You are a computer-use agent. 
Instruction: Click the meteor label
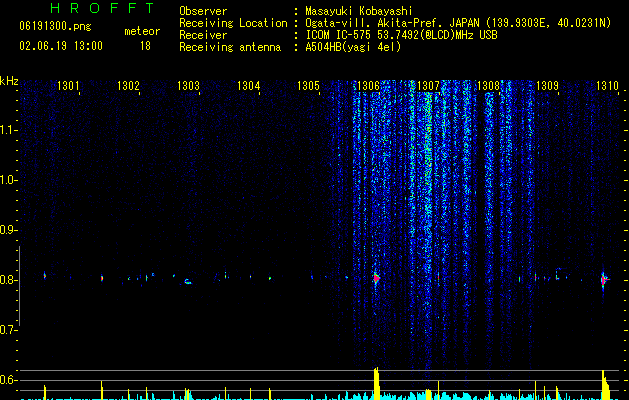142,31
